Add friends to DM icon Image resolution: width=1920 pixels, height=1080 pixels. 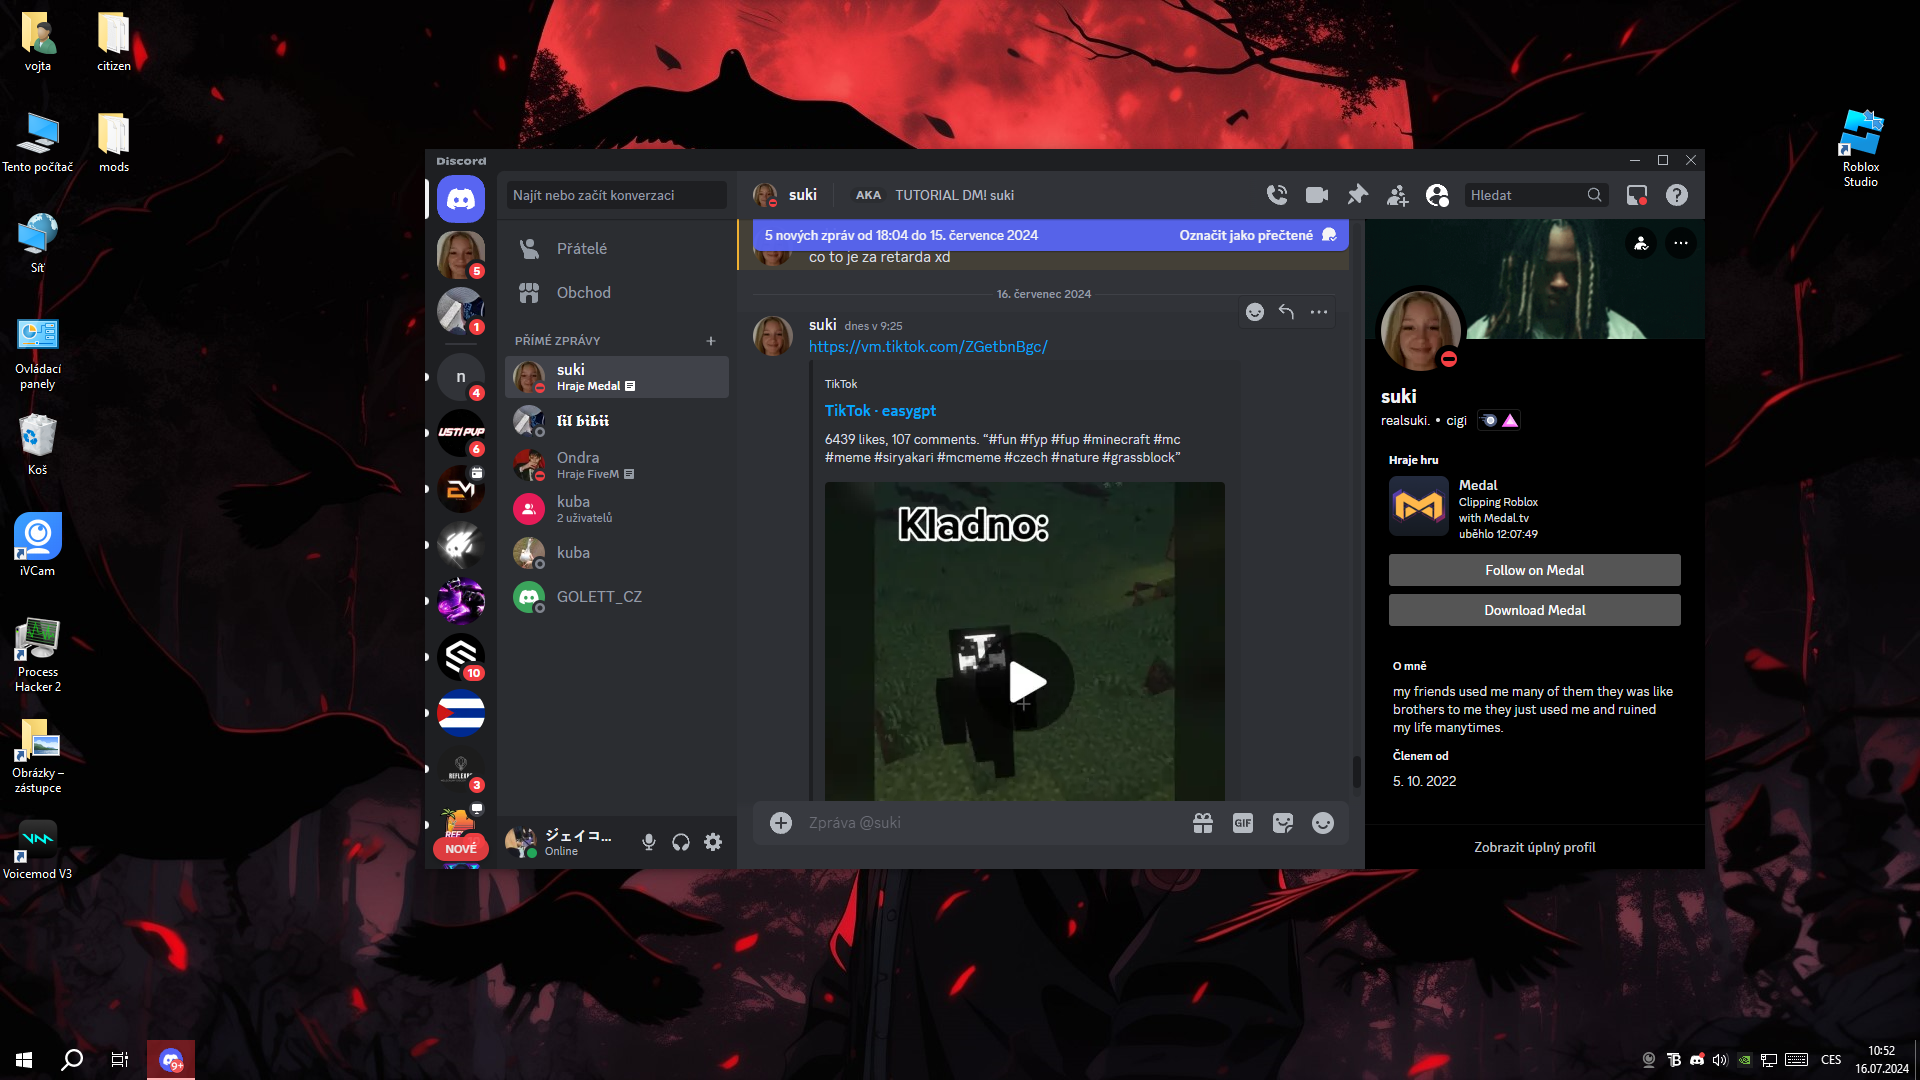[x=1397, y=195]
